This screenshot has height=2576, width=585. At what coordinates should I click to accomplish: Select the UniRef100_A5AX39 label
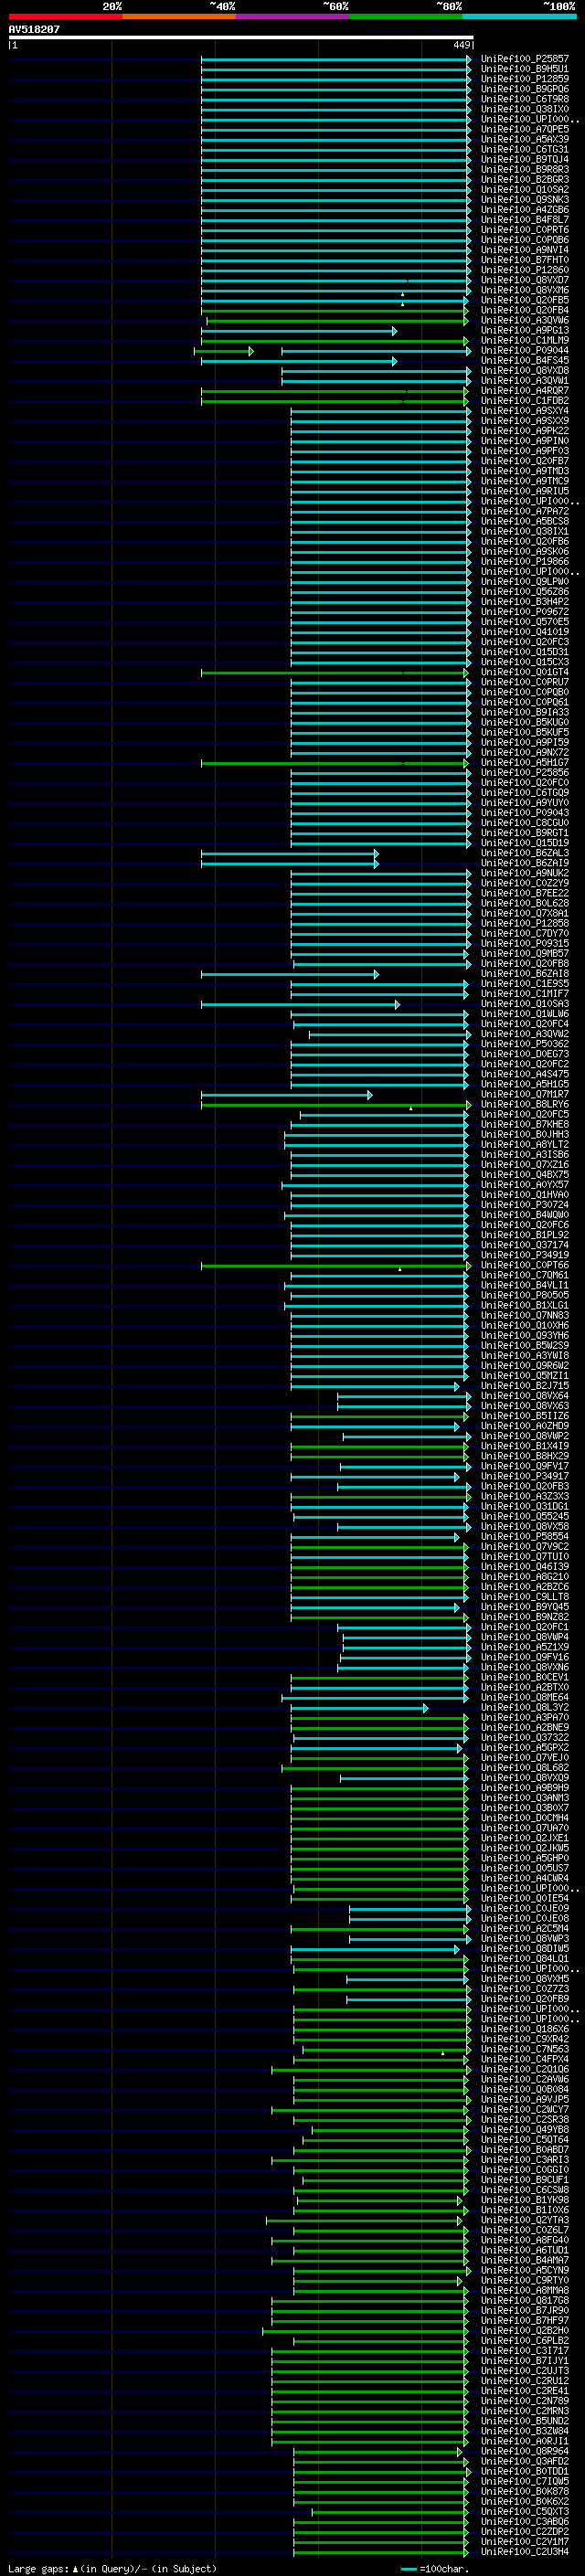pos(525,139)
